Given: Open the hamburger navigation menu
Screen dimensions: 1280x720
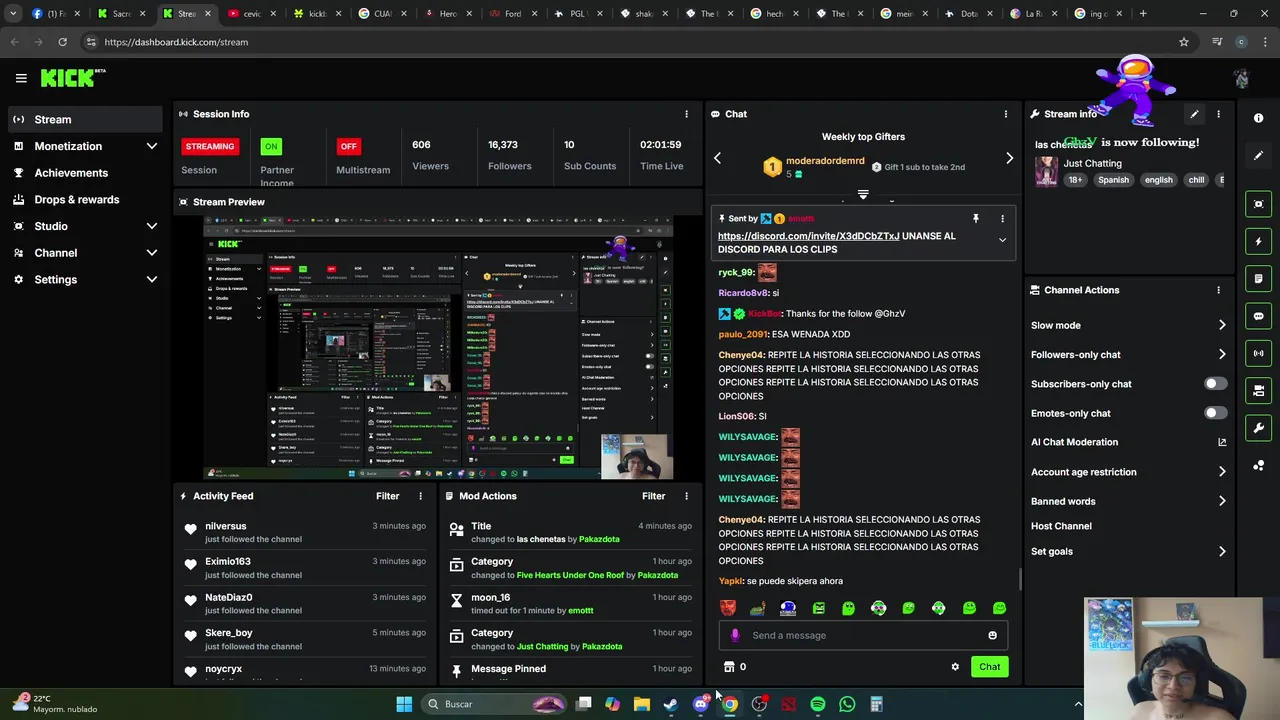Looking at the screenshot, I should click(x=21, y=78).
